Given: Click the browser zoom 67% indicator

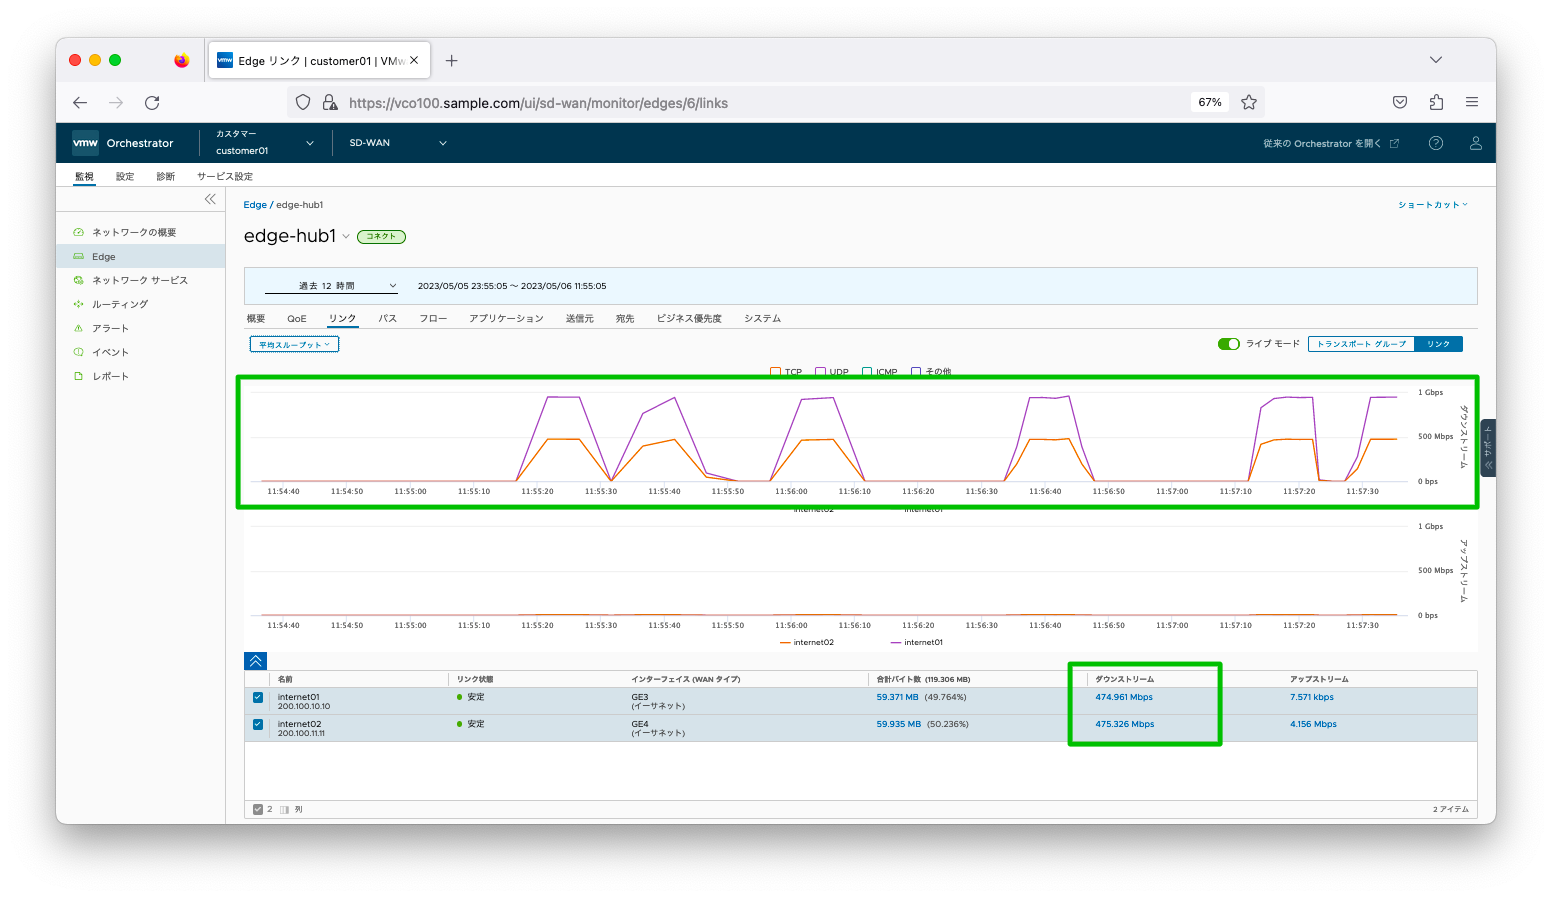Looking at the screenshot, I should pos(1210,102).
